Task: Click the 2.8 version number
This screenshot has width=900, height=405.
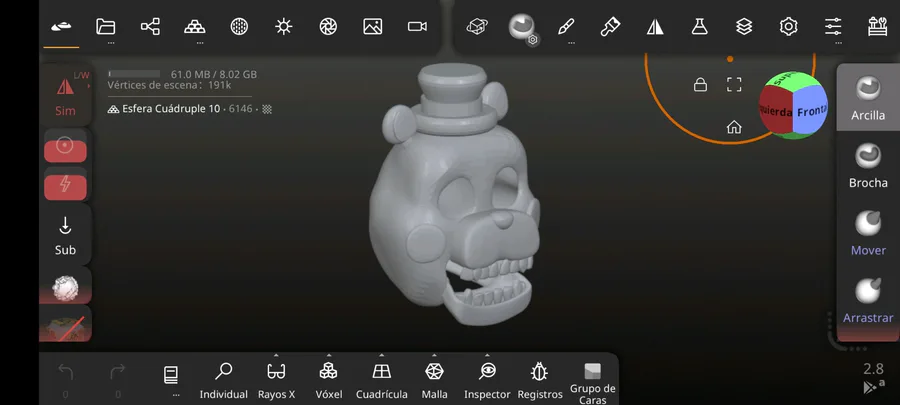Action: (873, 368)
